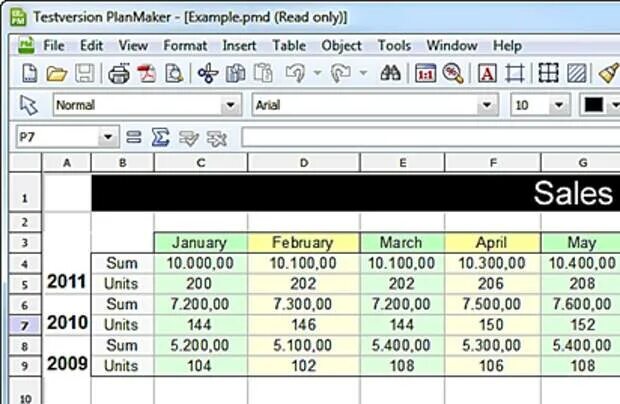This screenshot has height=404, width=620.
Task: Click the shading hatch pattern icon
Action: coord(577,74)
